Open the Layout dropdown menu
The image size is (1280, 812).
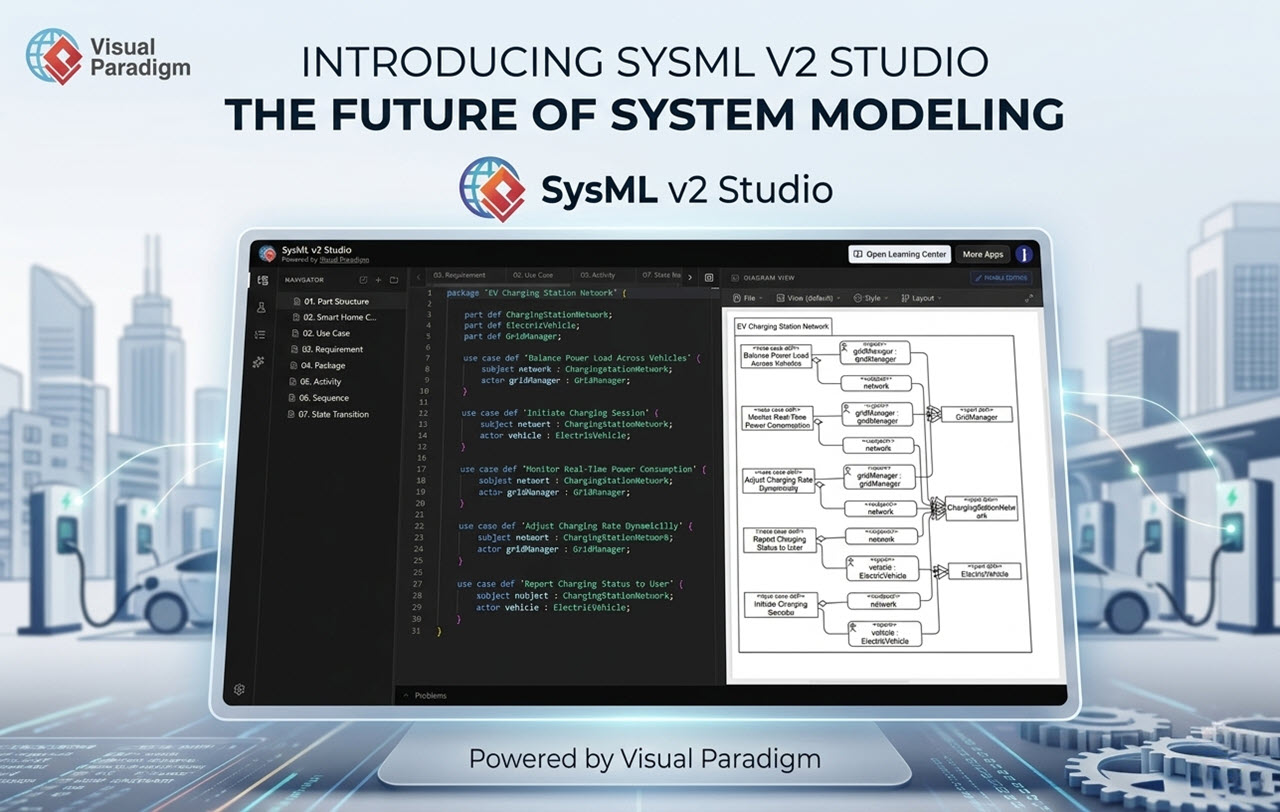[x=925, y=298]
